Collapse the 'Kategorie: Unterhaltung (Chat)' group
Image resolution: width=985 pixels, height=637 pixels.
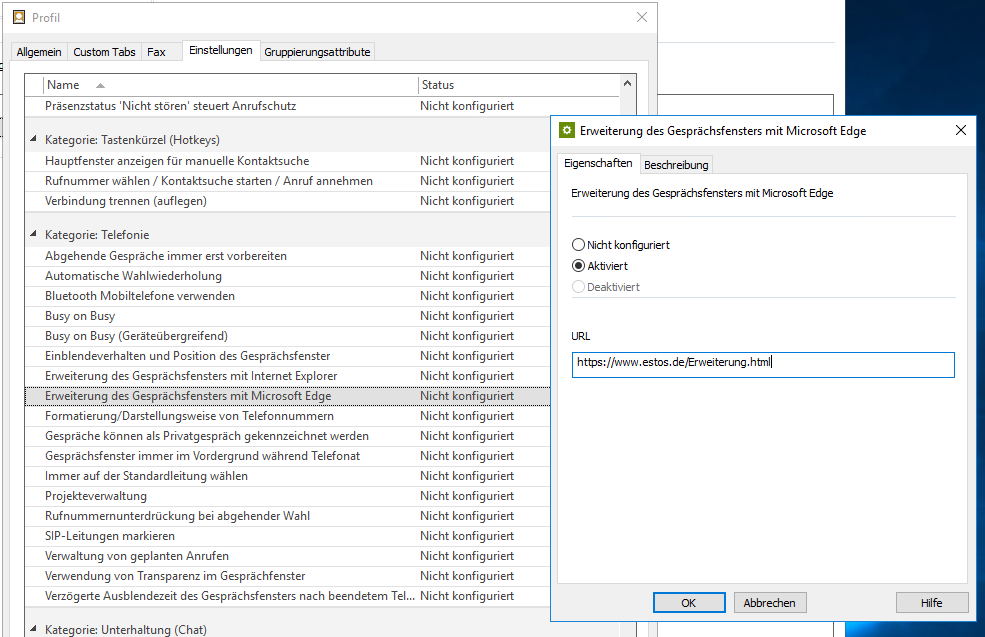pos(34,629)
